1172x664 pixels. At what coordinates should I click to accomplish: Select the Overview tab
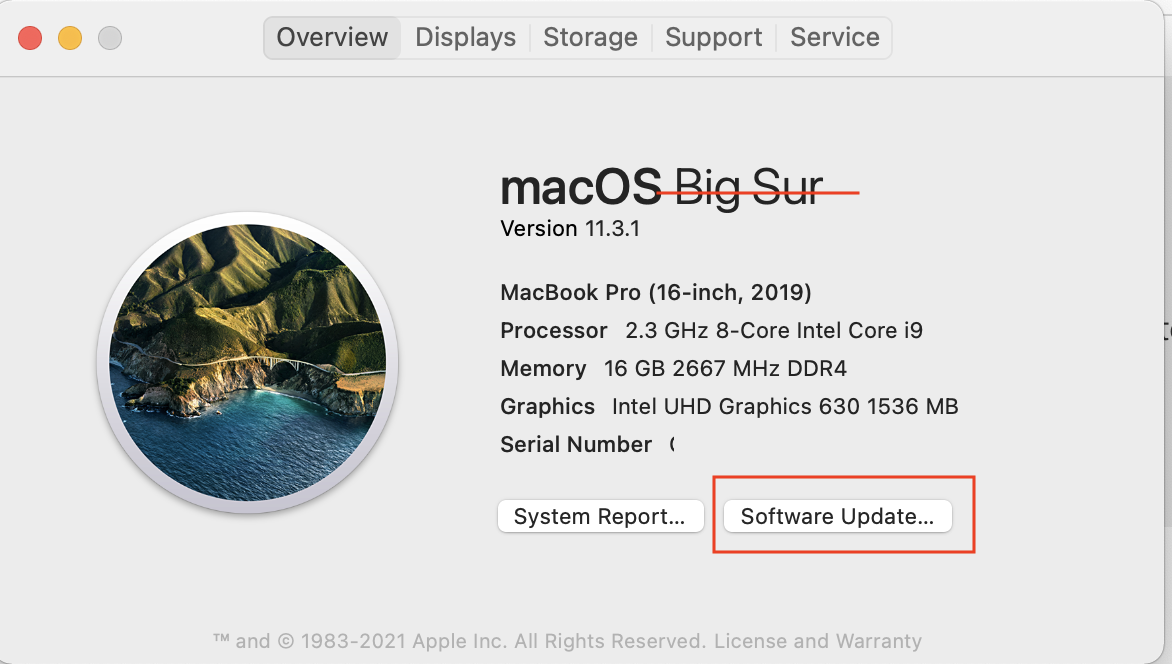click(x=332, y=38)
